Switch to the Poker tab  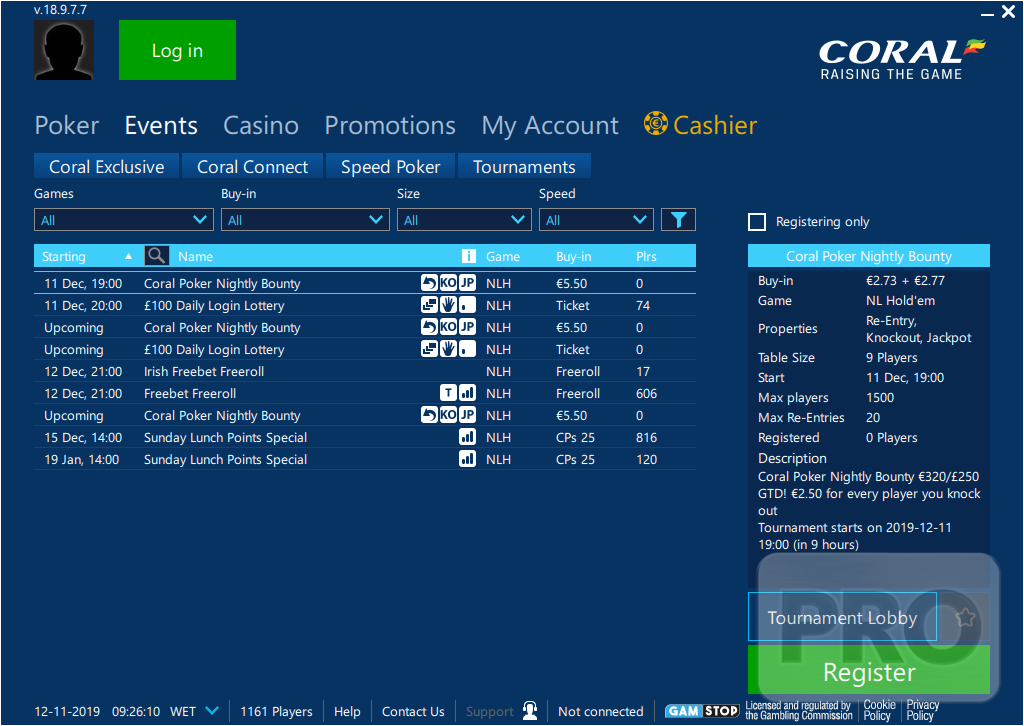[67, 125]
